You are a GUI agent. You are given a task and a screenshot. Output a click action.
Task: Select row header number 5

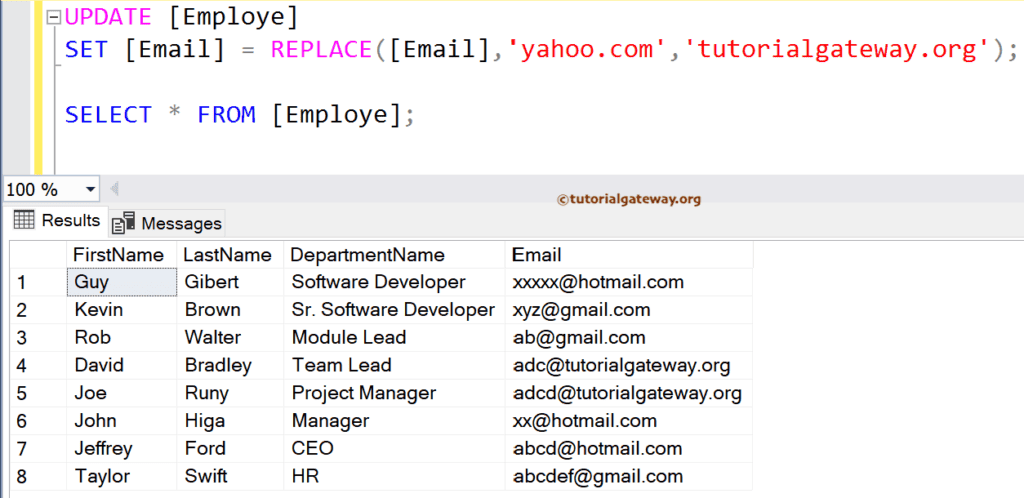(x=38, y=394)
